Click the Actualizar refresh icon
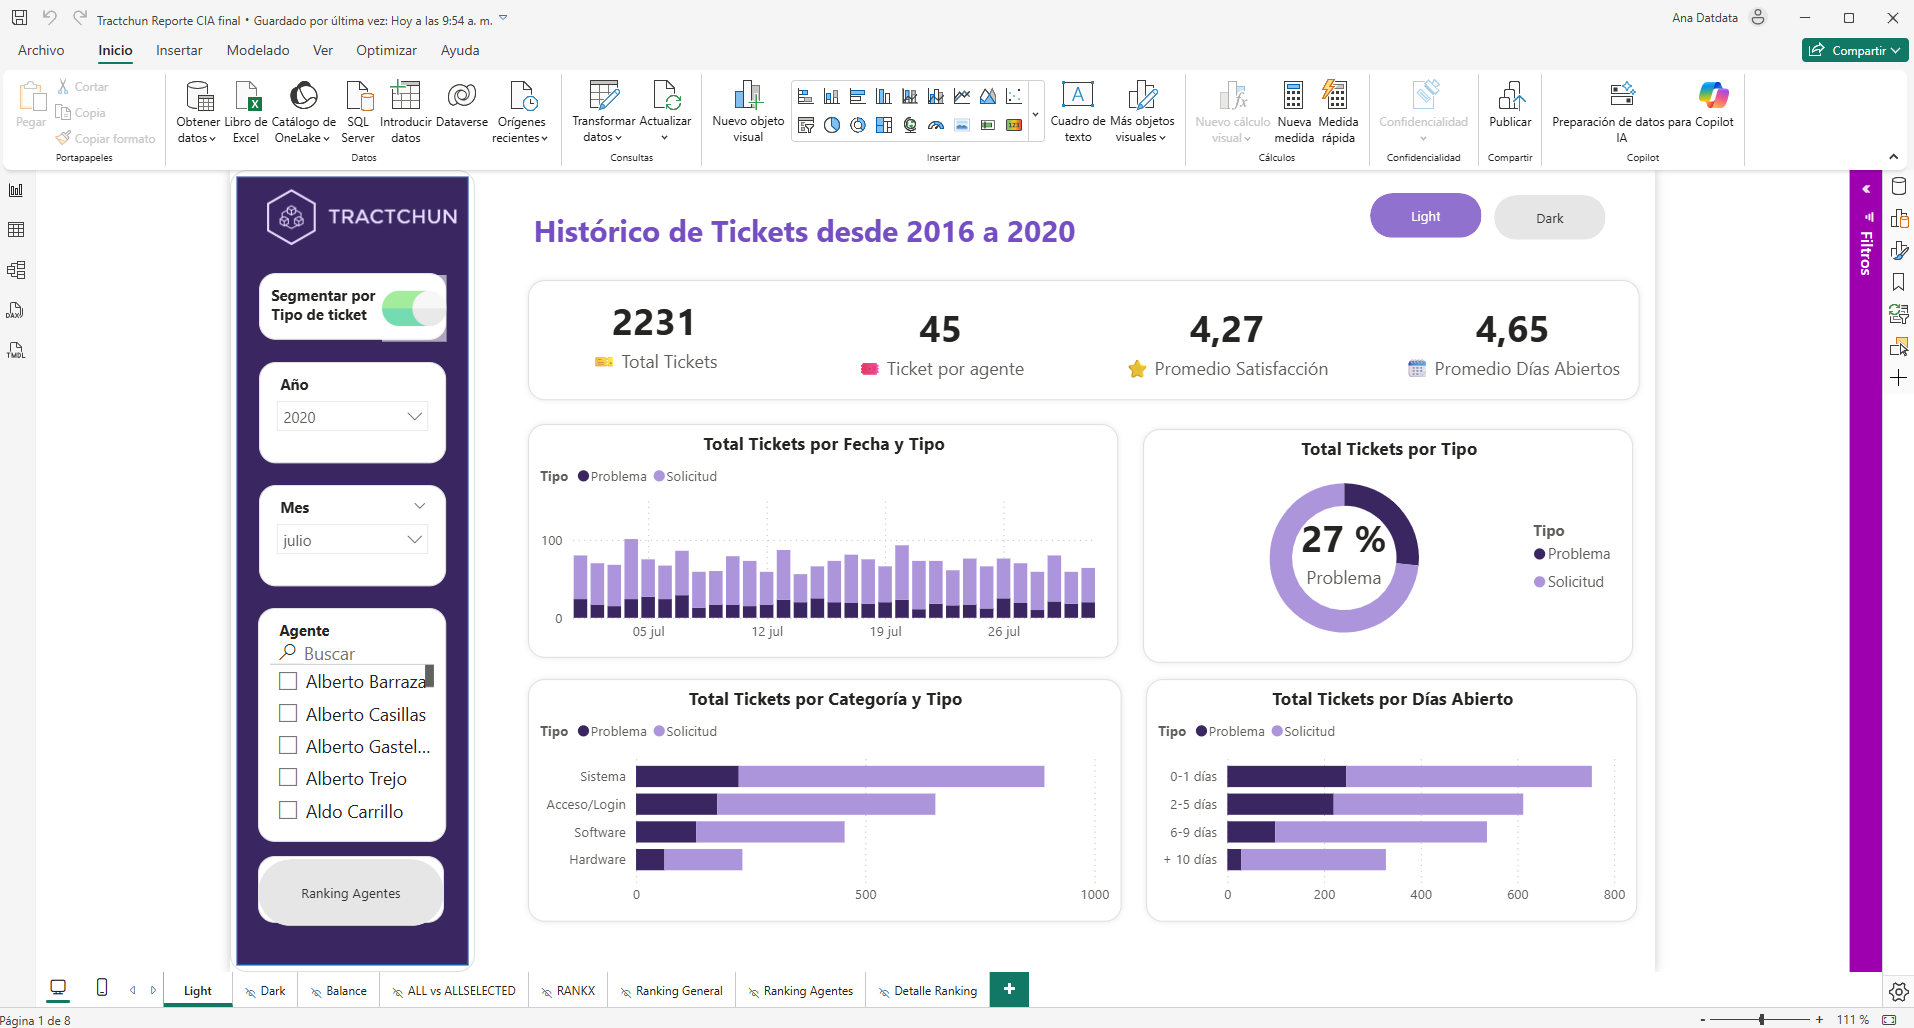The image size is (1914, 1028). coord(666,95)
